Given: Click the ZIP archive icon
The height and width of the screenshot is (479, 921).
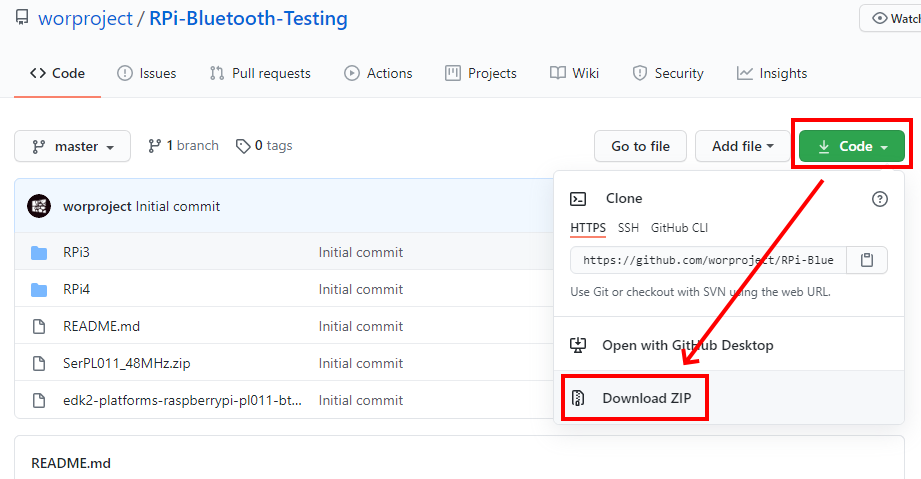Looking at the screenshot, I should [x=578, y=398].
